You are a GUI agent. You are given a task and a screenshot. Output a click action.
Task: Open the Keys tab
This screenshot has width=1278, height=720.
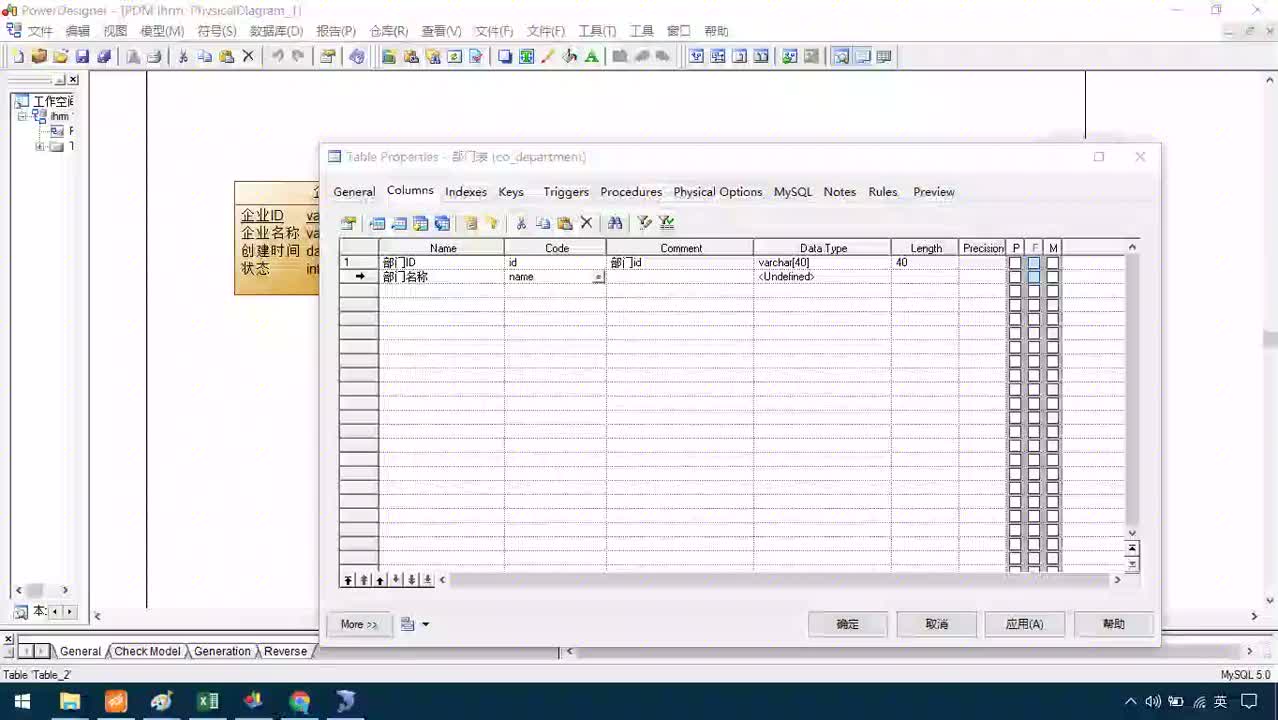tap(511, 192)
